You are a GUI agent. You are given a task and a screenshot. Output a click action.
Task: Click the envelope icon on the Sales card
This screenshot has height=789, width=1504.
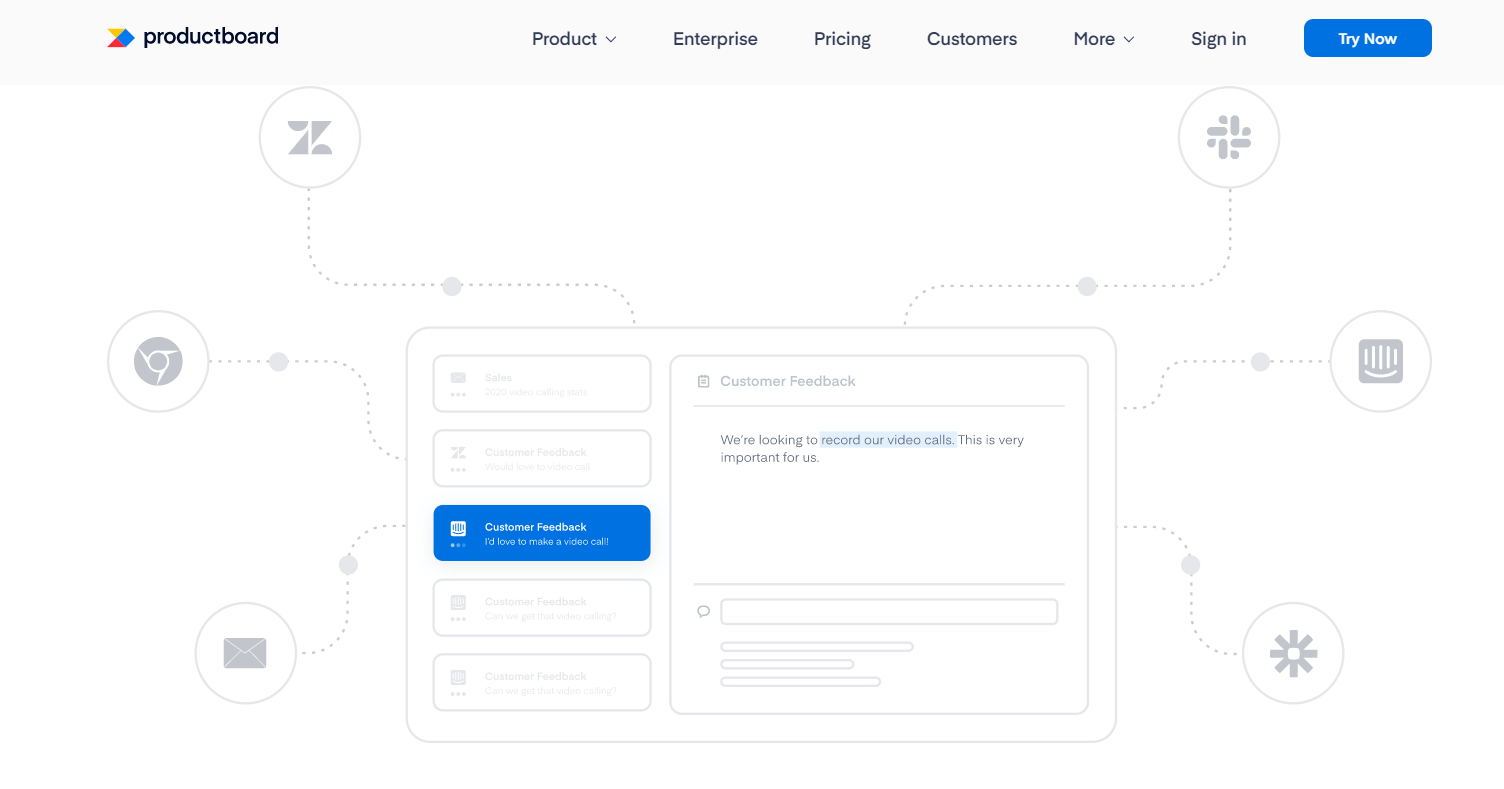458,377
